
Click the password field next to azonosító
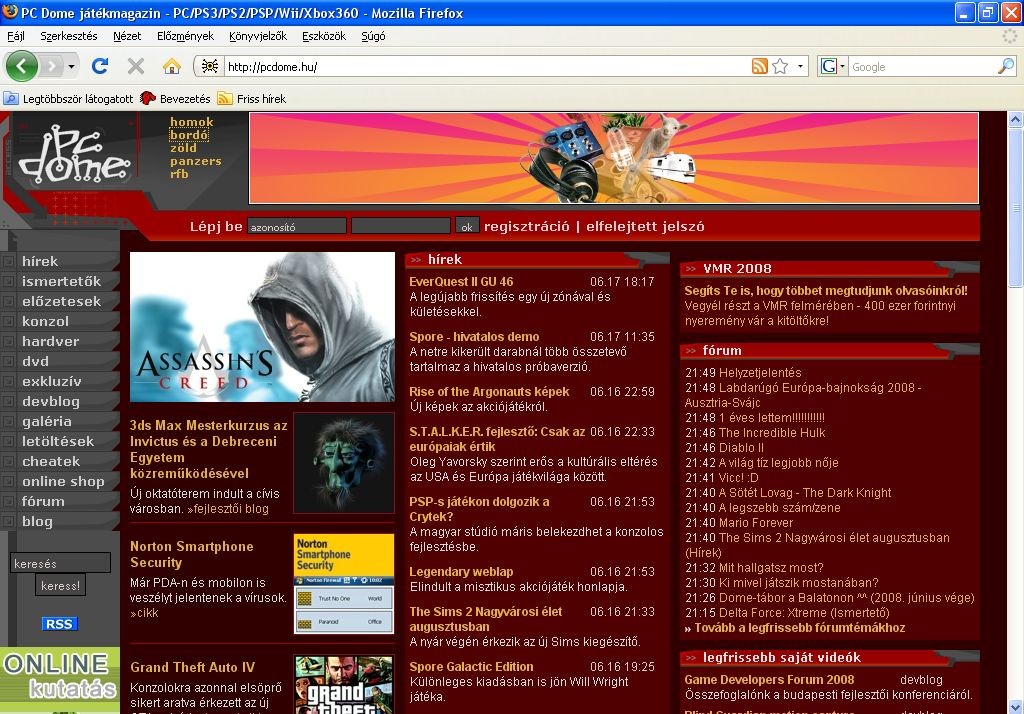point(400,226)
